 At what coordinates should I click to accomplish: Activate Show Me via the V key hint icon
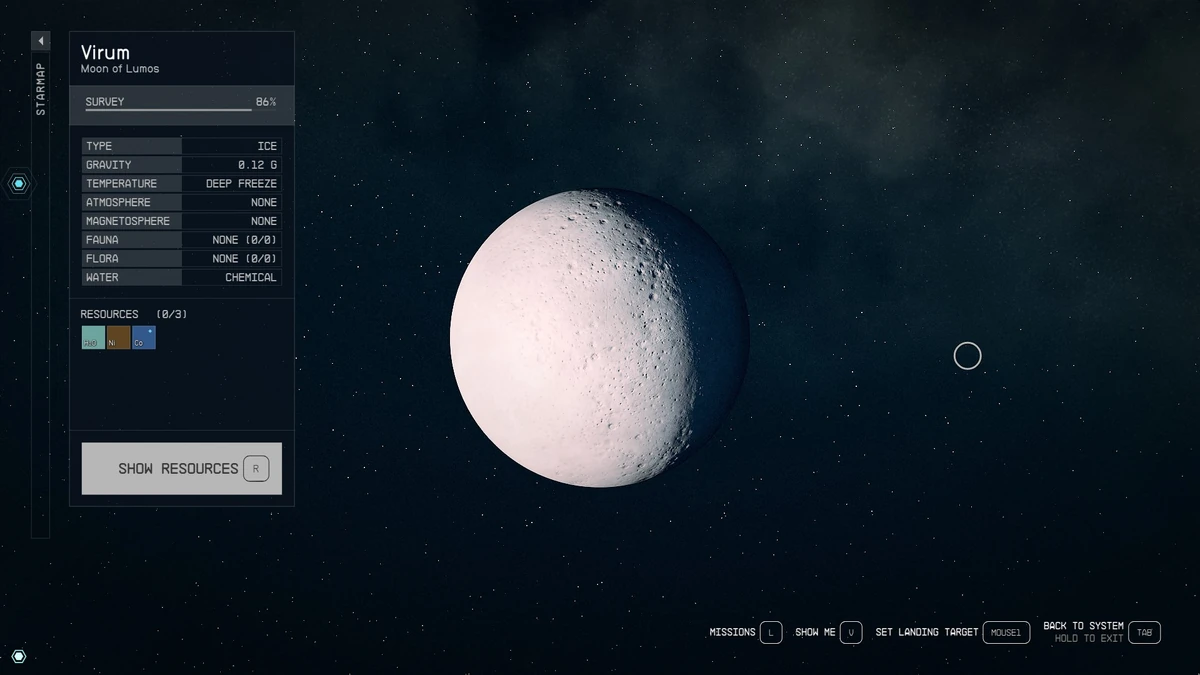851,632
